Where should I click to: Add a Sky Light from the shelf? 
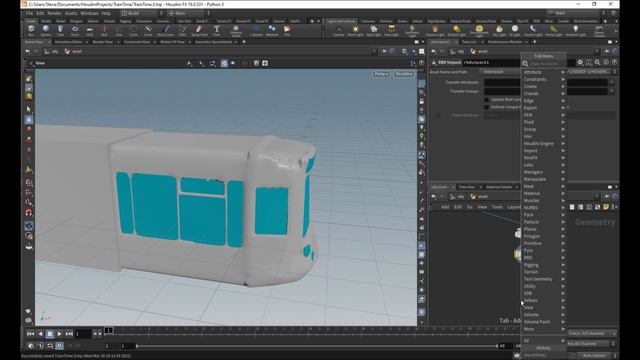(x=499, y=31)
